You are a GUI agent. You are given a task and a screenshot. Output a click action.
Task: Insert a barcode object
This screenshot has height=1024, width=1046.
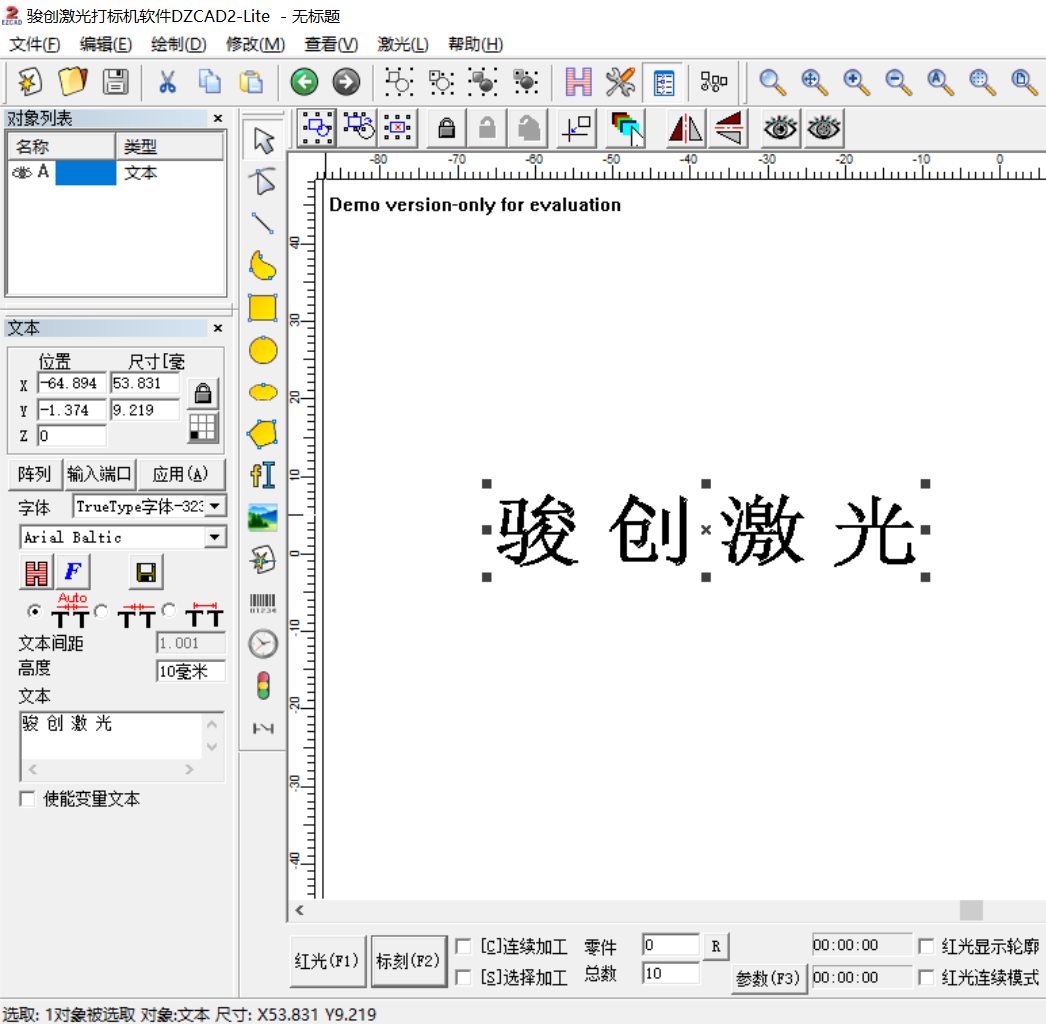coord(263,602)
